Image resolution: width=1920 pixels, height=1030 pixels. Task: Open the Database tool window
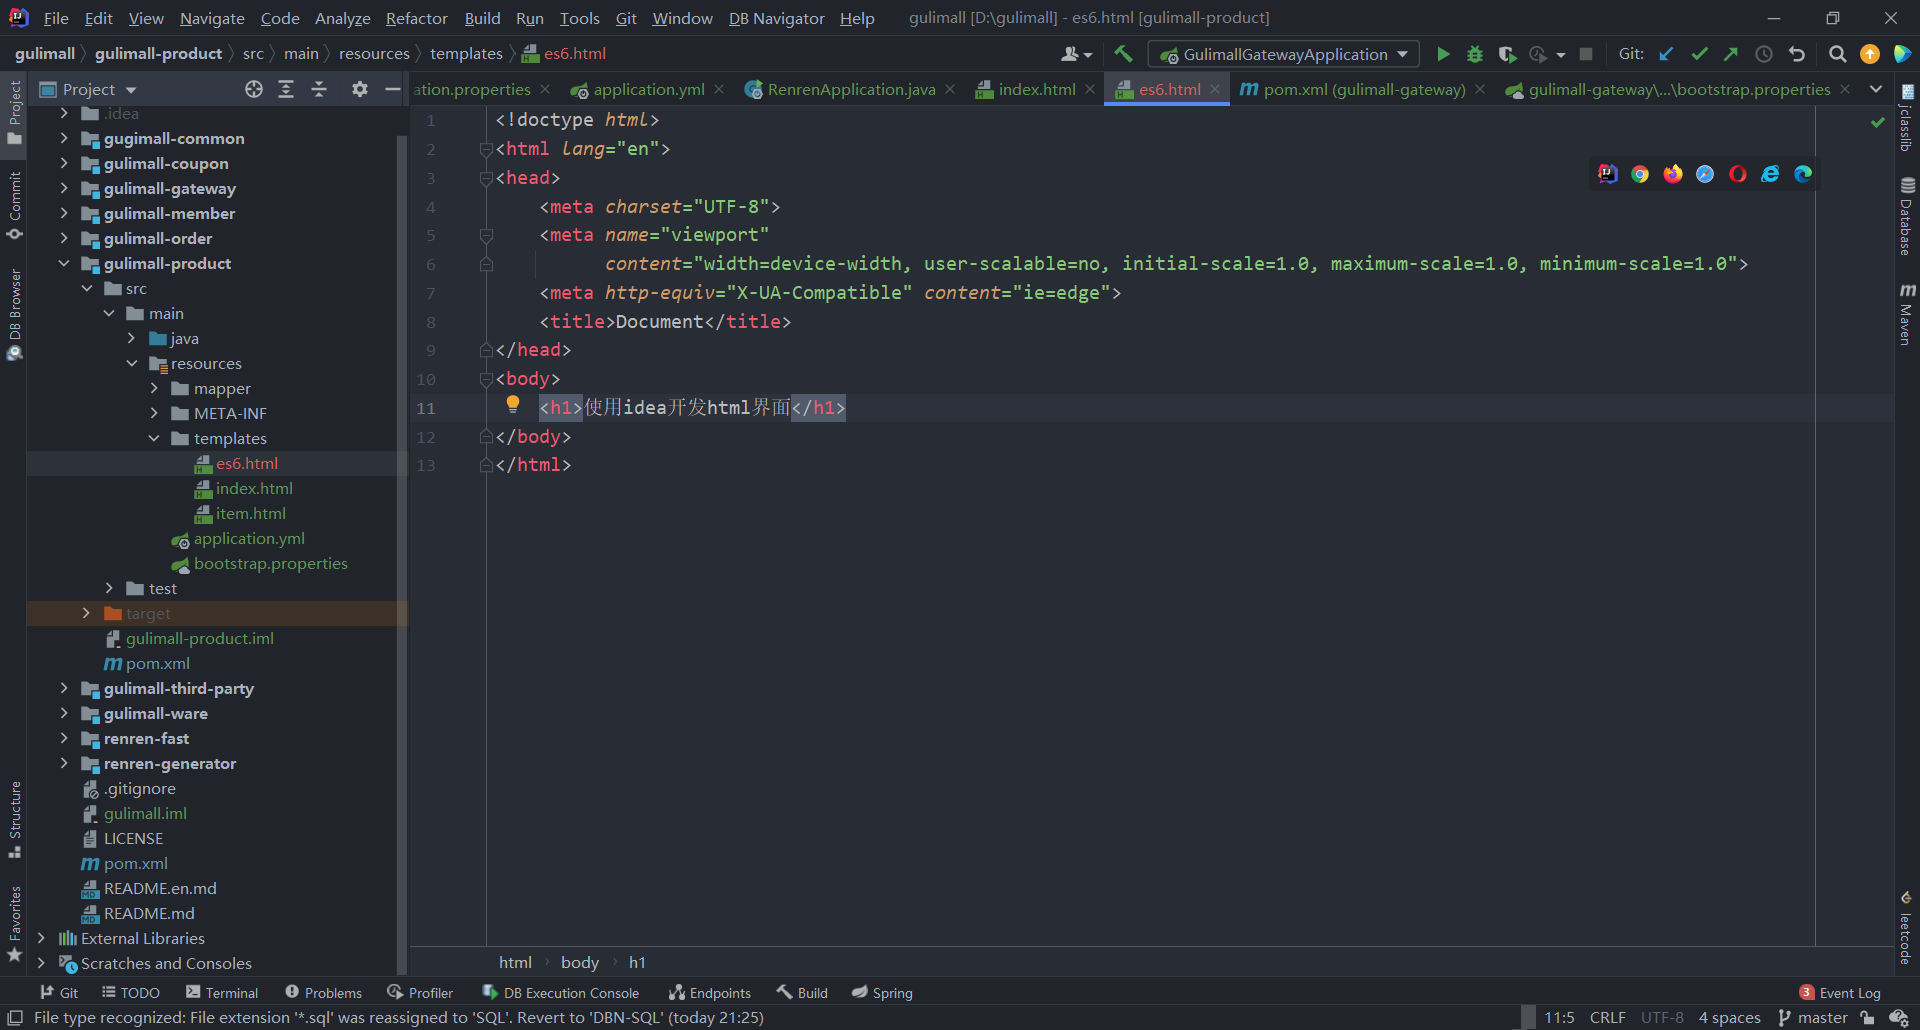pyautogui.click(x=1907, y=215)
